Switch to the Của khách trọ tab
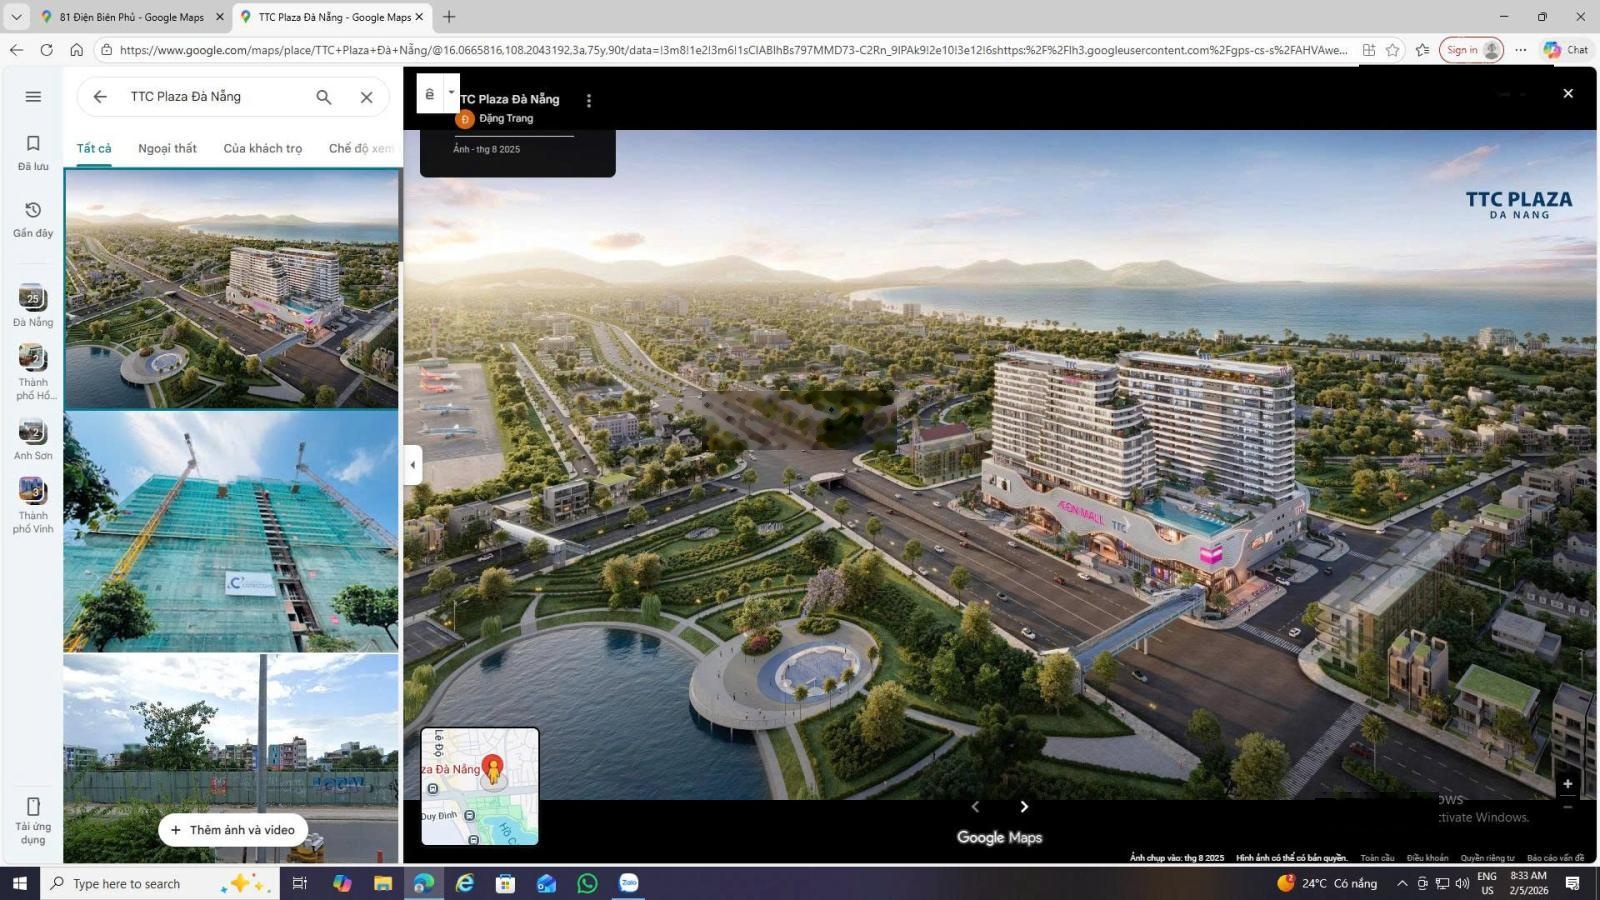 (262, 149)
